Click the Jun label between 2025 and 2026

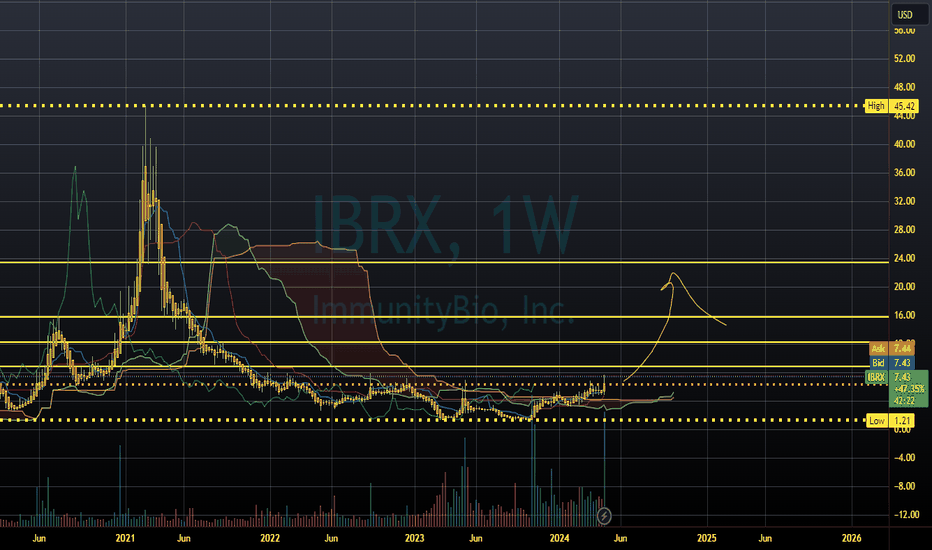tap(765, 538)
